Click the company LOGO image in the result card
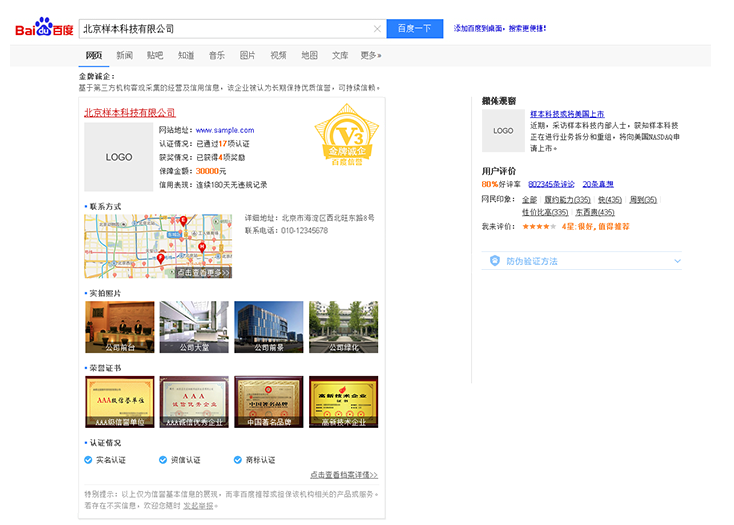 click(x=119, y=157)
